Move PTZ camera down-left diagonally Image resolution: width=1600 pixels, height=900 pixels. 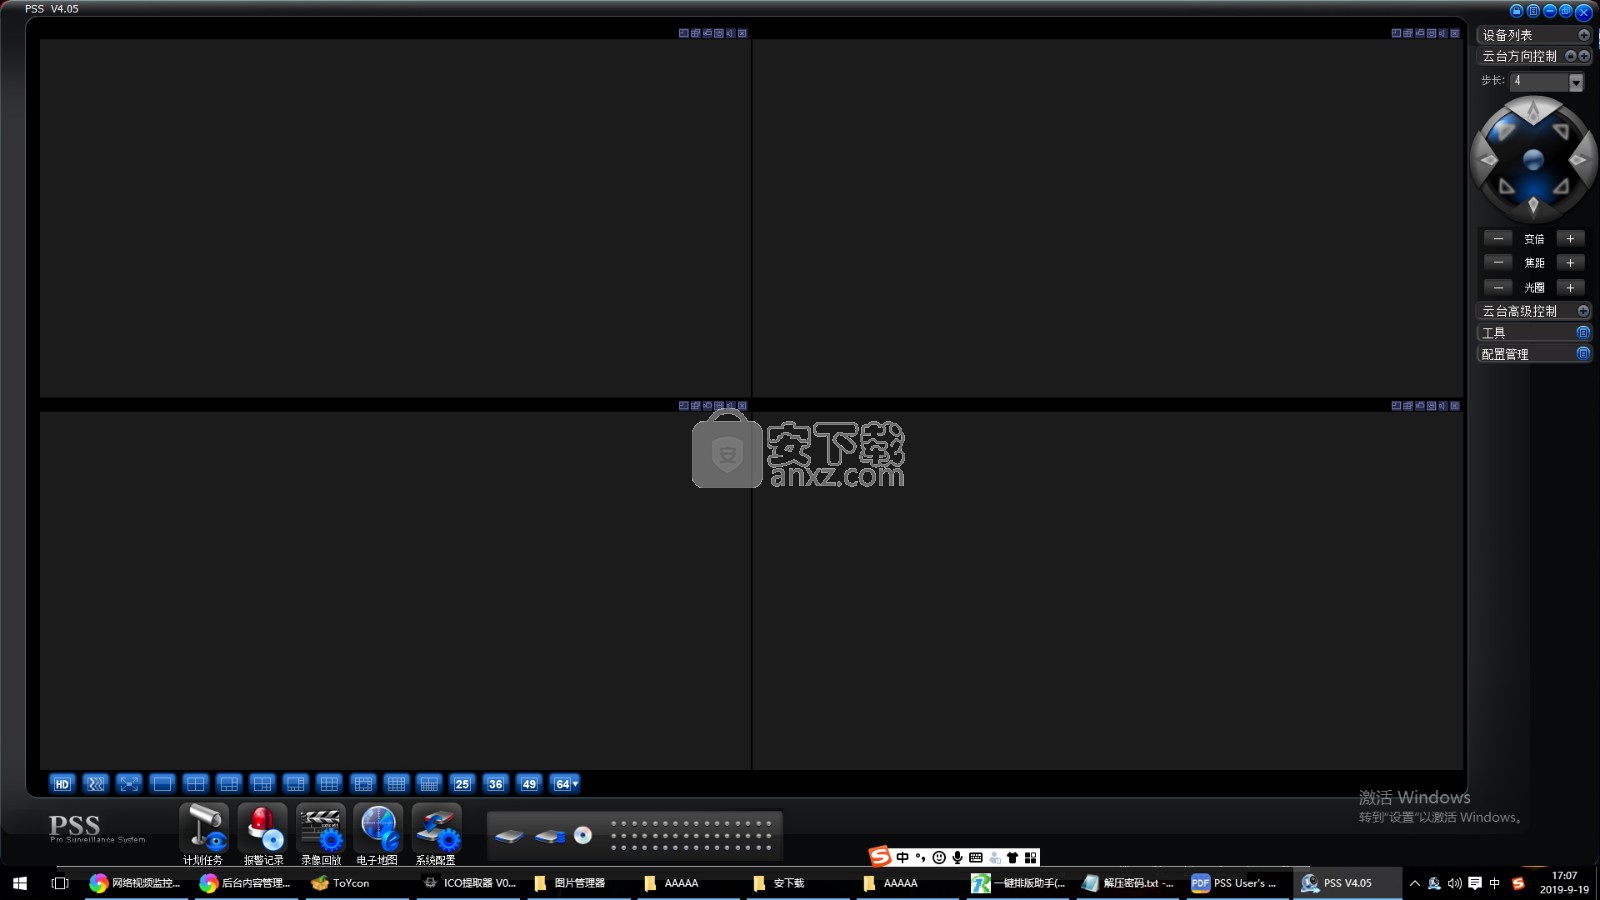coord(1505,187)
